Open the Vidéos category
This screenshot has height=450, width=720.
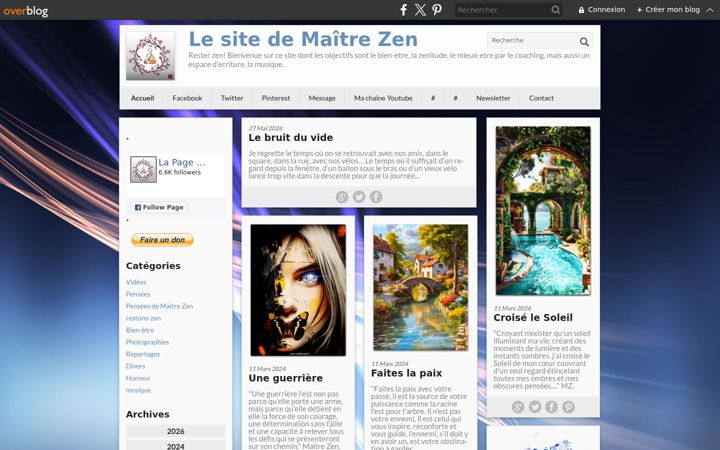[x=136, y=282]
